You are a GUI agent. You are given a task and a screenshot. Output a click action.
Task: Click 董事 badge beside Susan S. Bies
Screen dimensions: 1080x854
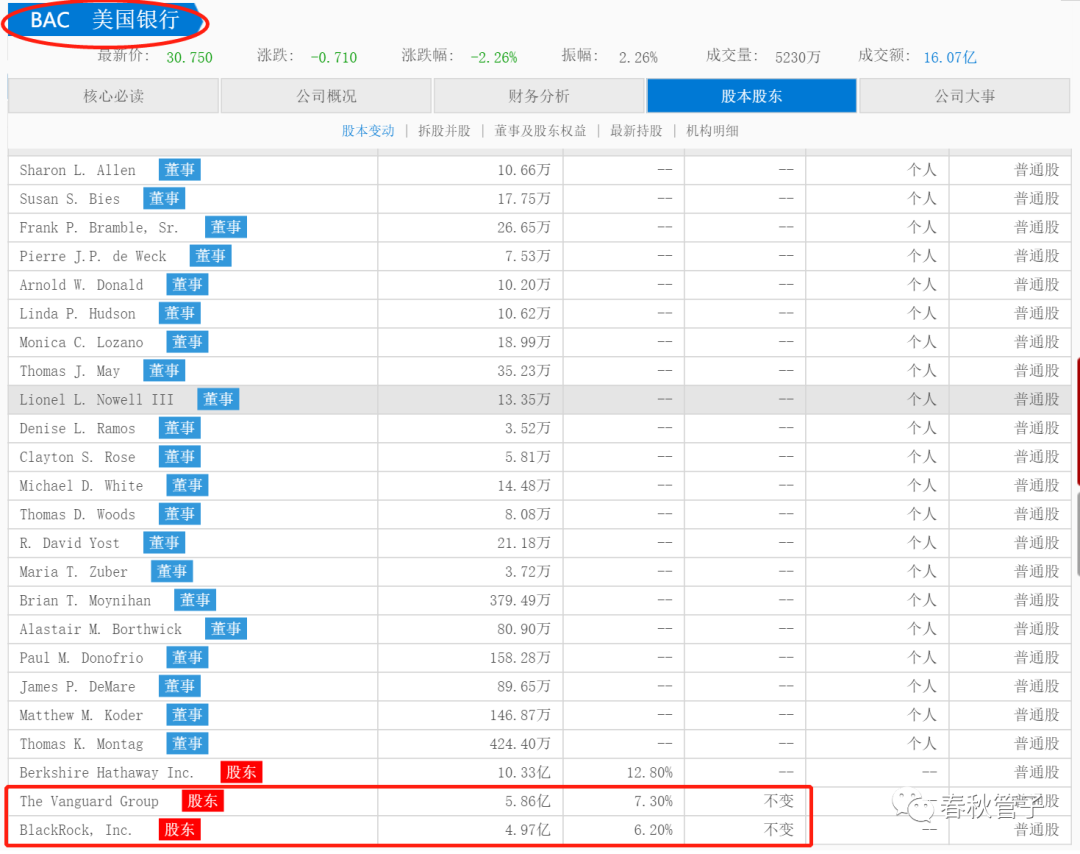tap(164, 198)
